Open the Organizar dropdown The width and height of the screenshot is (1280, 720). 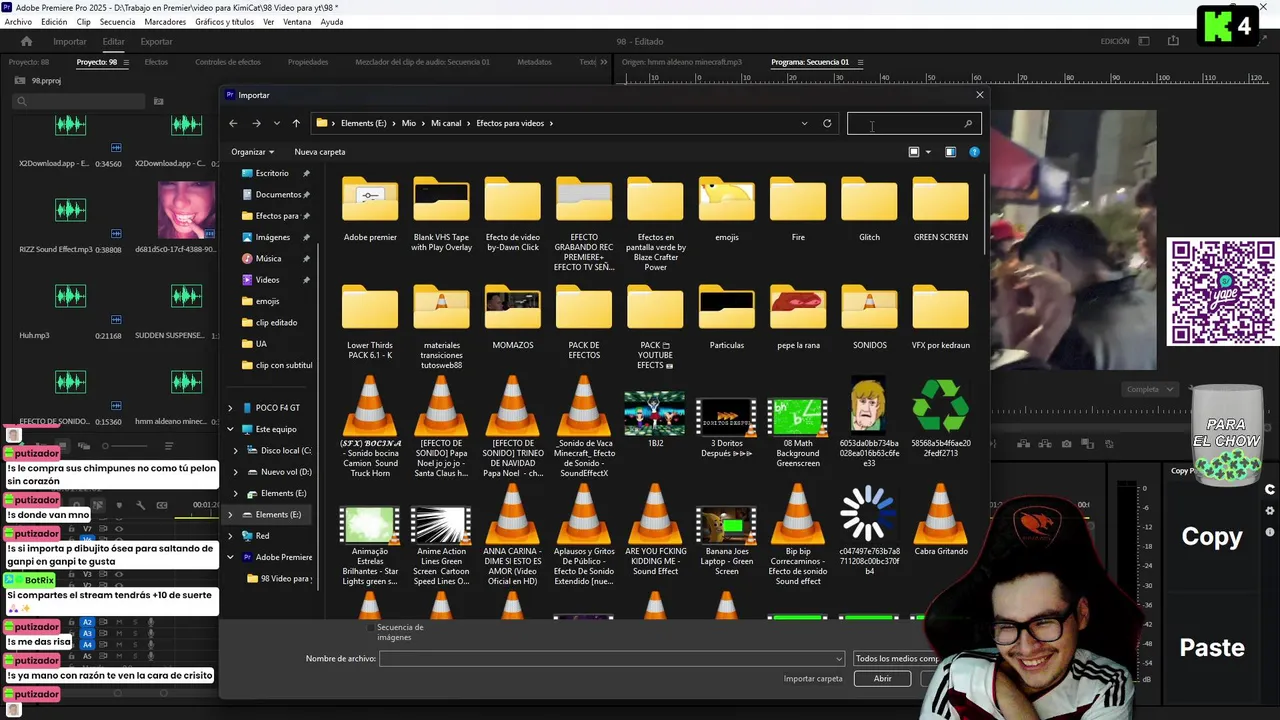point(252,152)
